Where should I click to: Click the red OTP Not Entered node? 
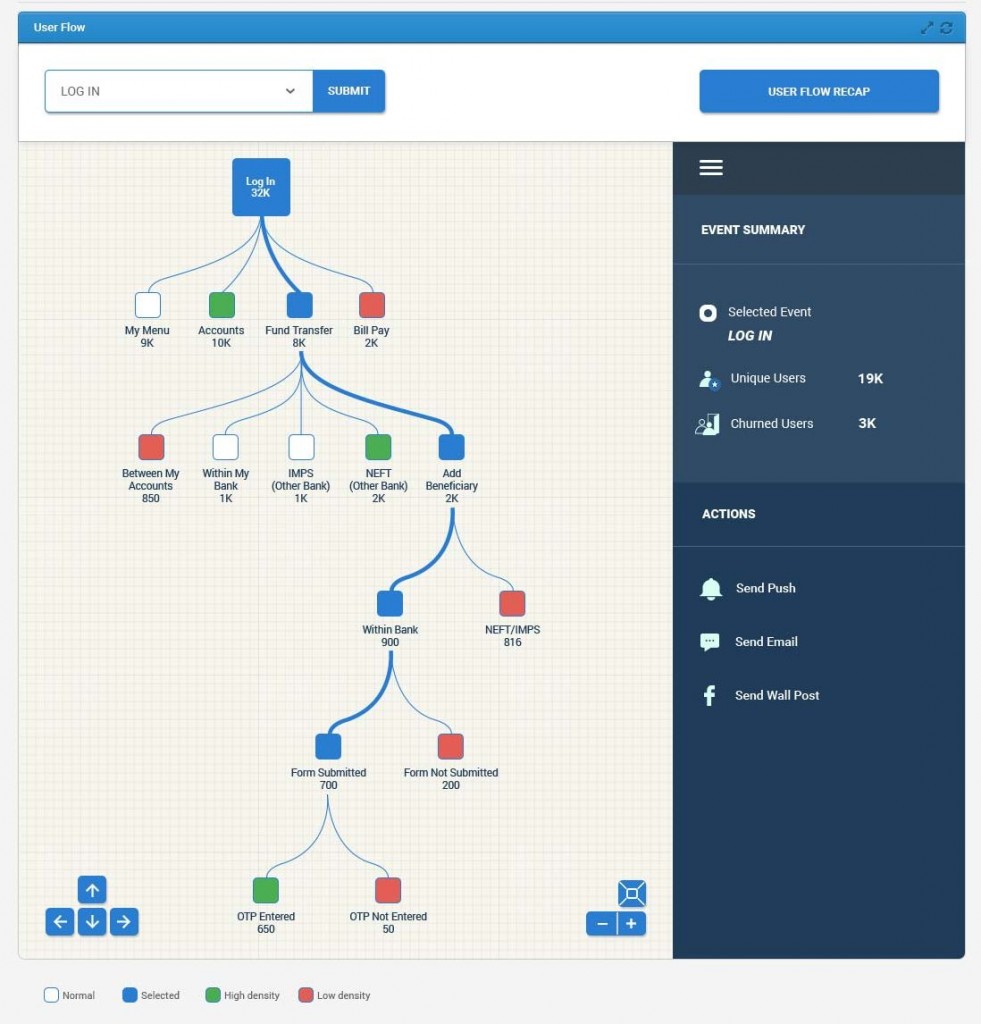point(388,890)
